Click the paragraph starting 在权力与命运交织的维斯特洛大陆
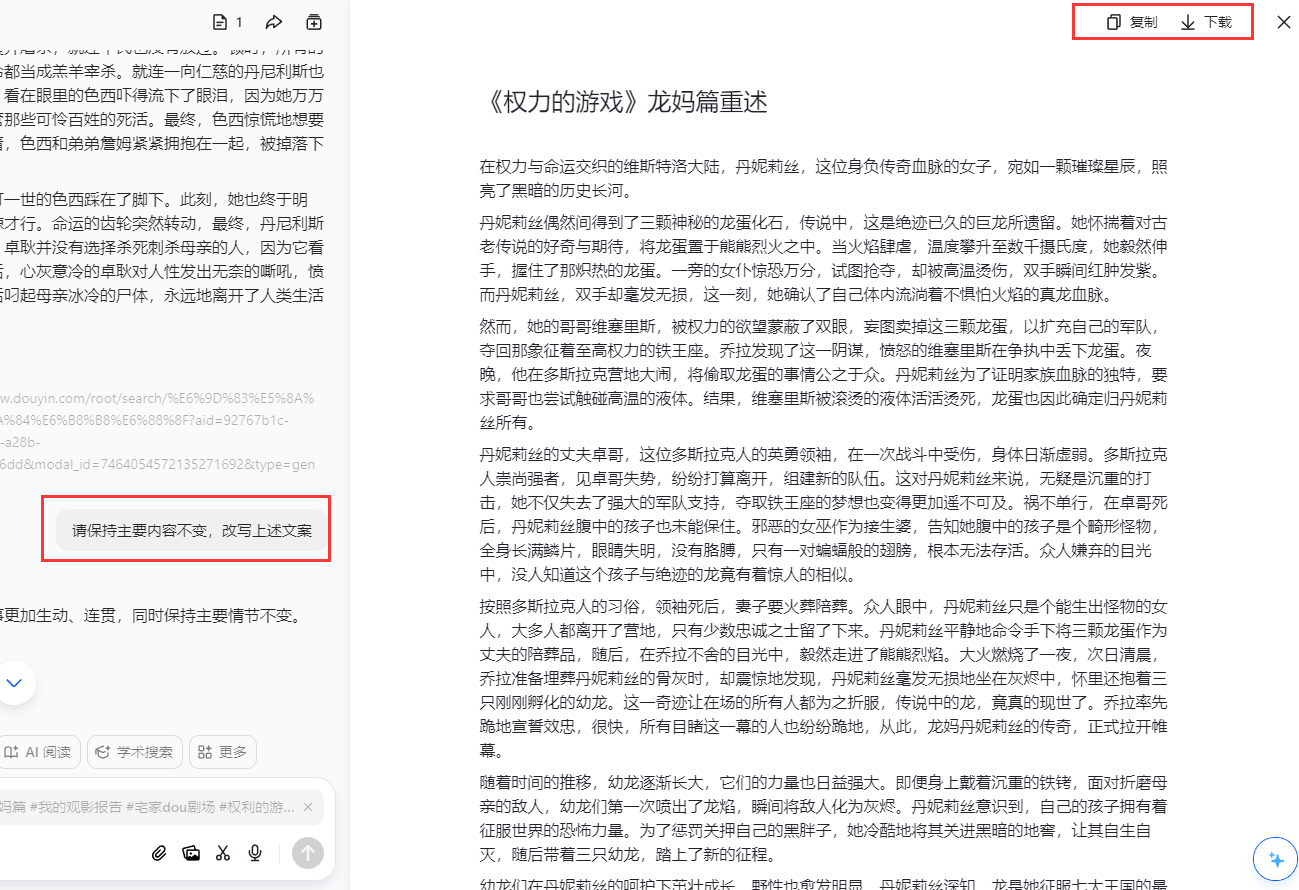This screenshot has width=1299, height=890. tap(823, 178)
